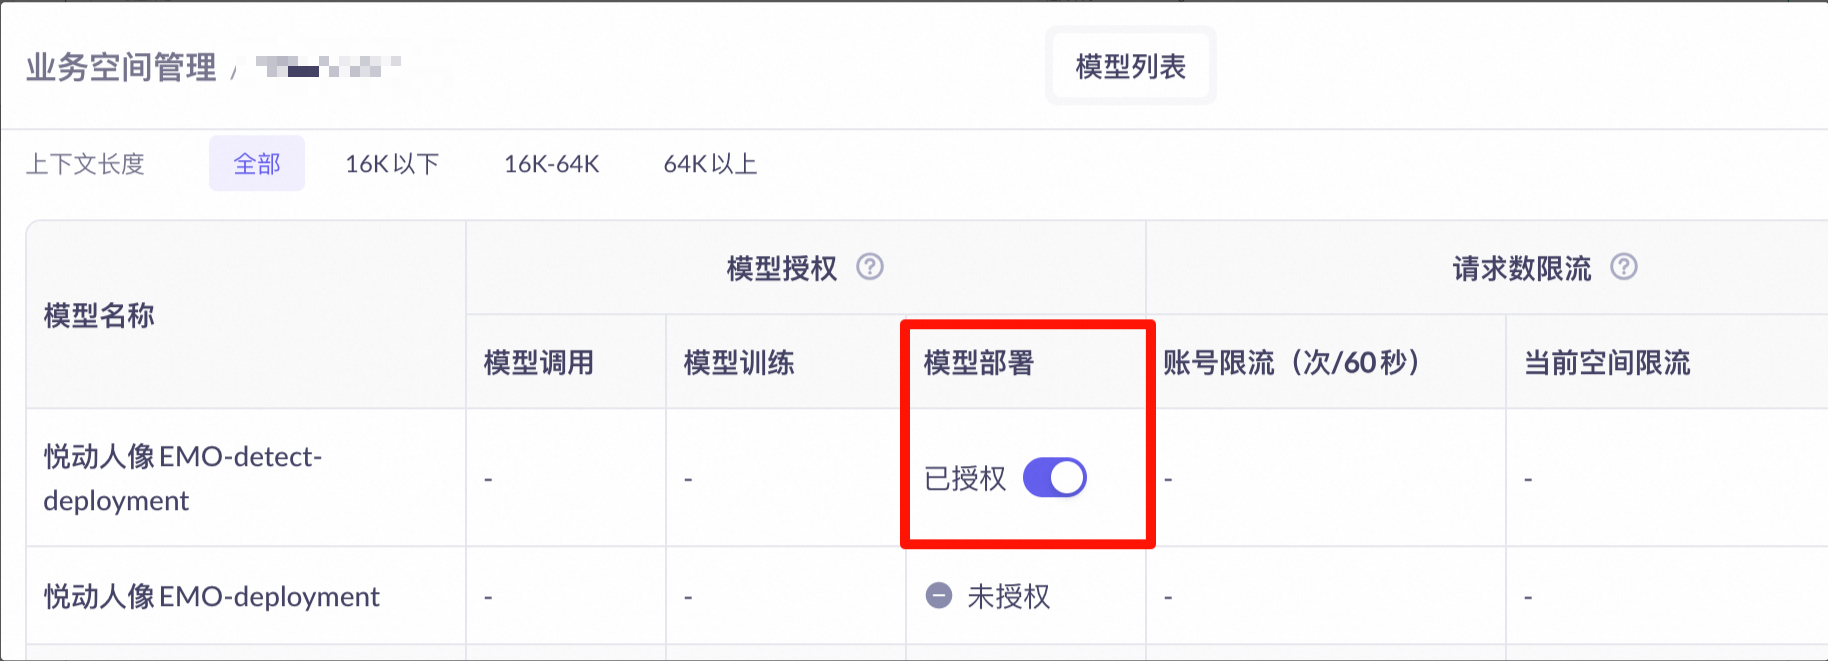Click the 当前空间限流 column header
Viewport: 1828px width, 661px height.
[1607, 362]
